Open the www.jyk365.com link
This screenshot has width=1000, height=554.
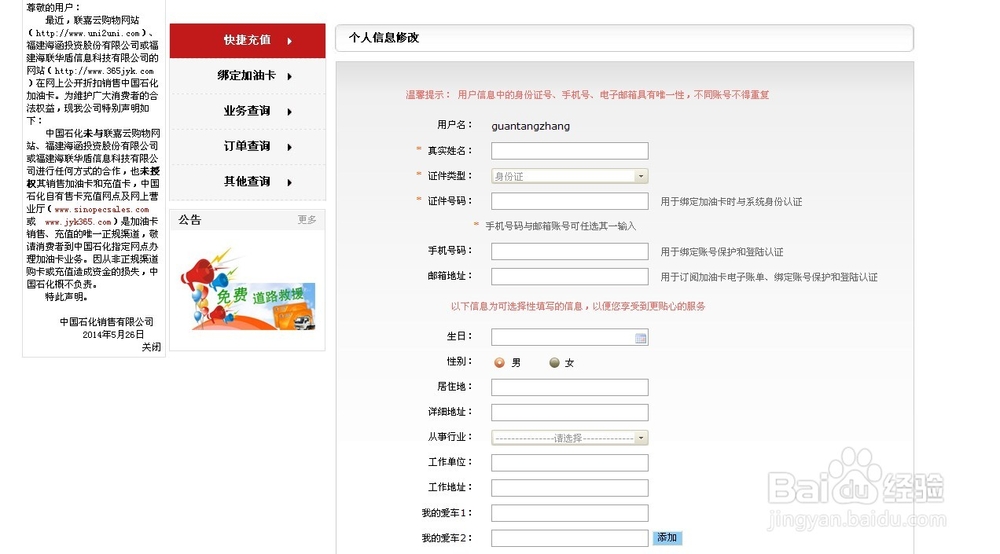coord(78,222)
